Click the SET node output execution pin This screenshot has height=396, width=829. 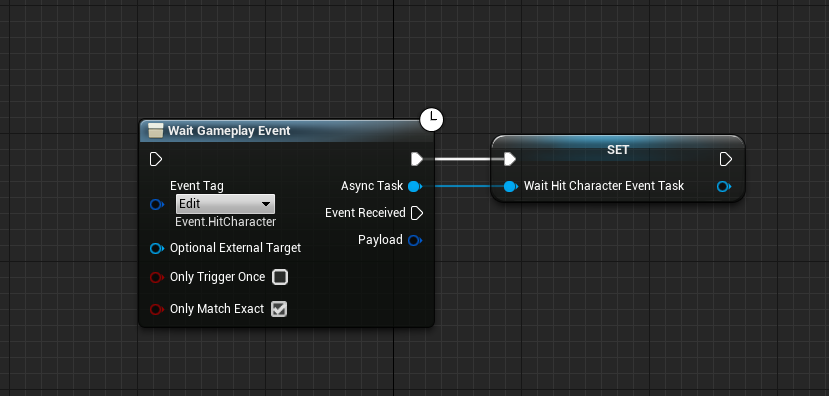(x=726, y=159)
